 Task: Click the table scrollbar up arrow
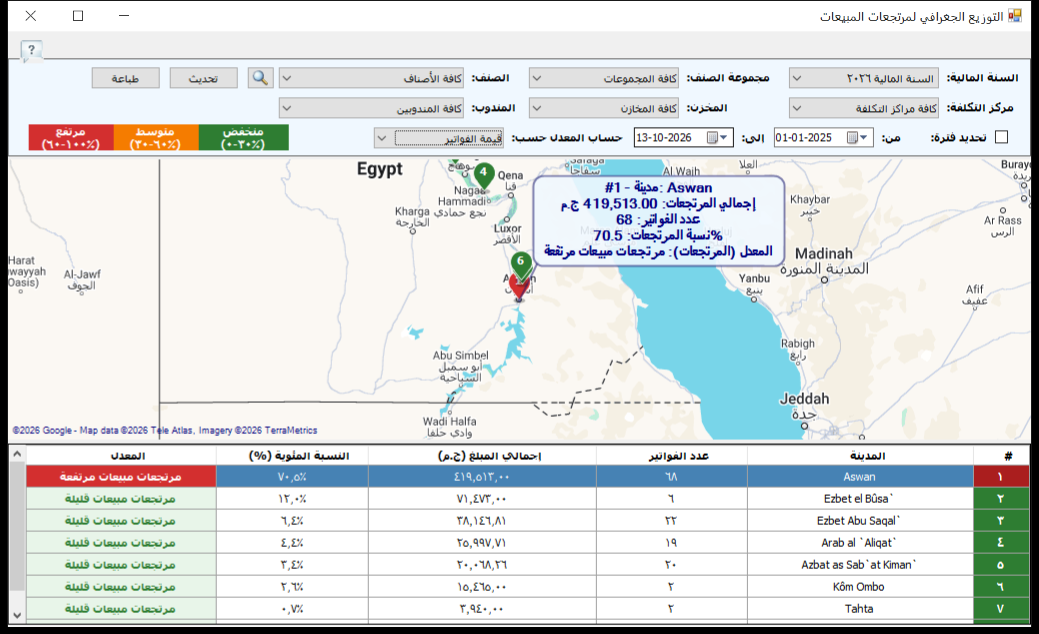coord(17,454)
